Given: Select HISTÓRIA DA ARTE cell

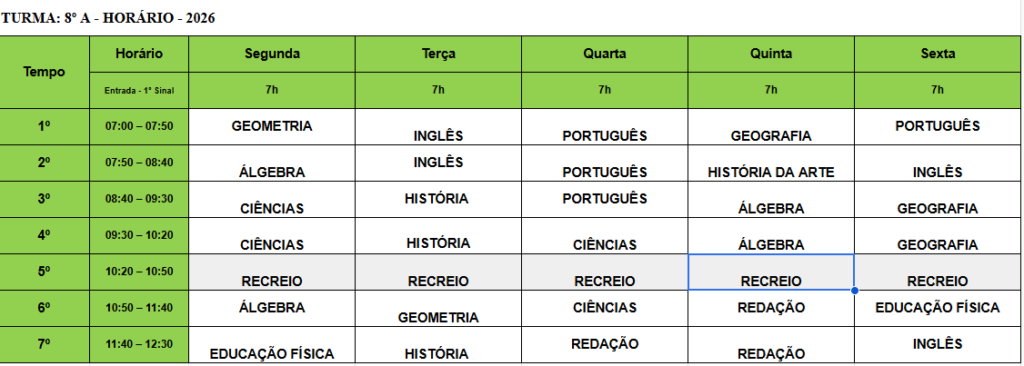Looking at the screenshot, I should coord(771,163).
